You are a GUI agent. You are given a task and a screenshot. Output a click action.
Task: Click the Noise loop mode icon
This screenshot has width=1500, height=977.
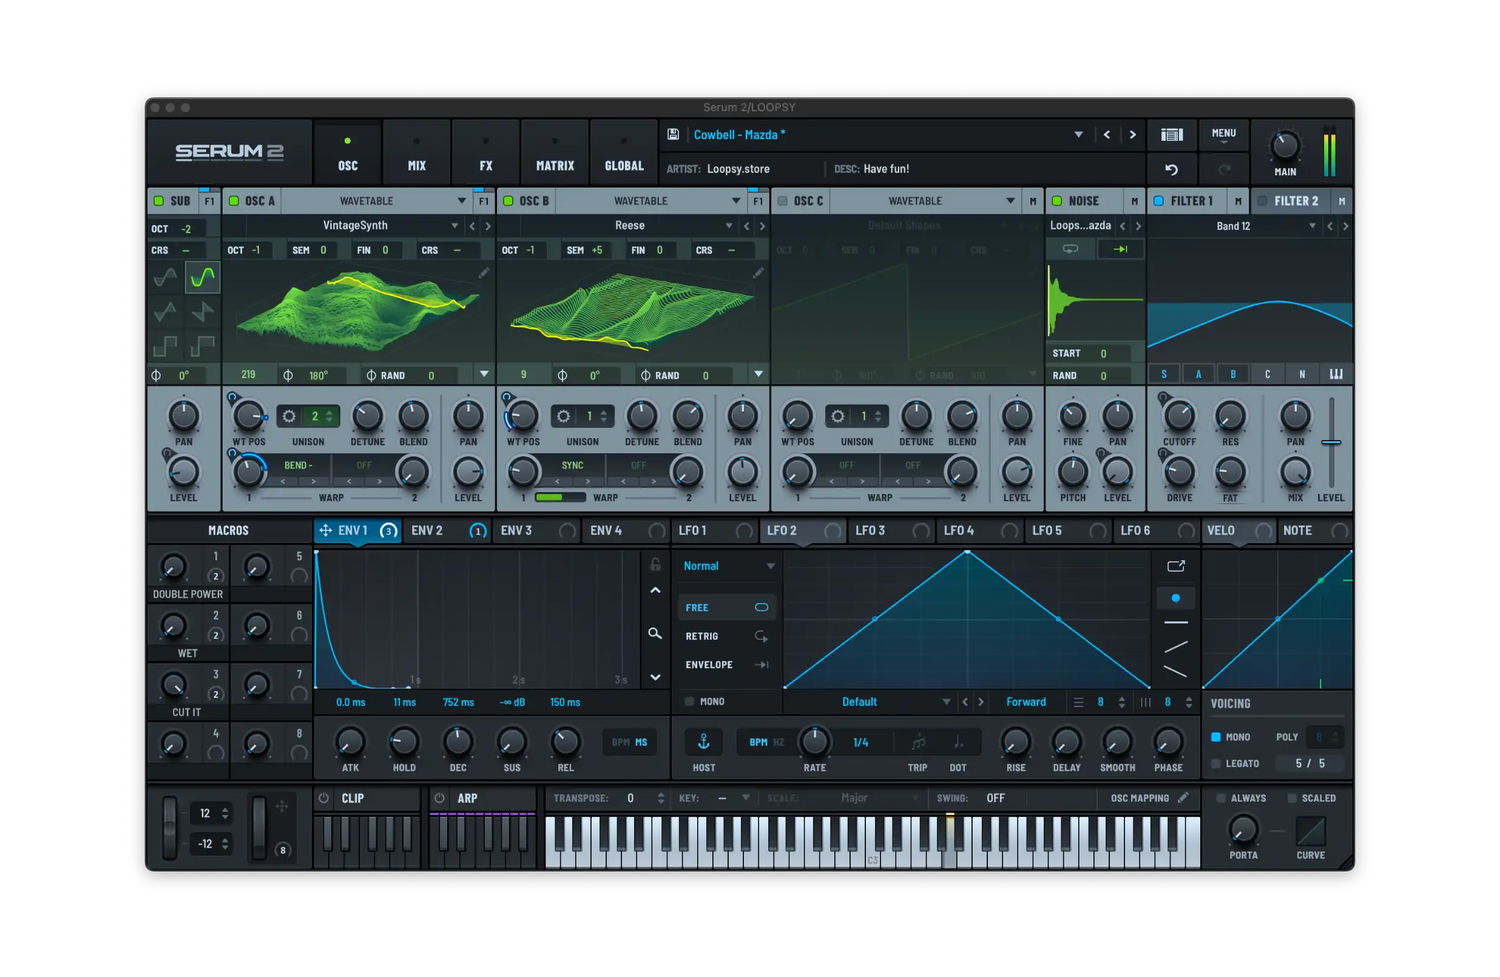tap(1070, 249)
